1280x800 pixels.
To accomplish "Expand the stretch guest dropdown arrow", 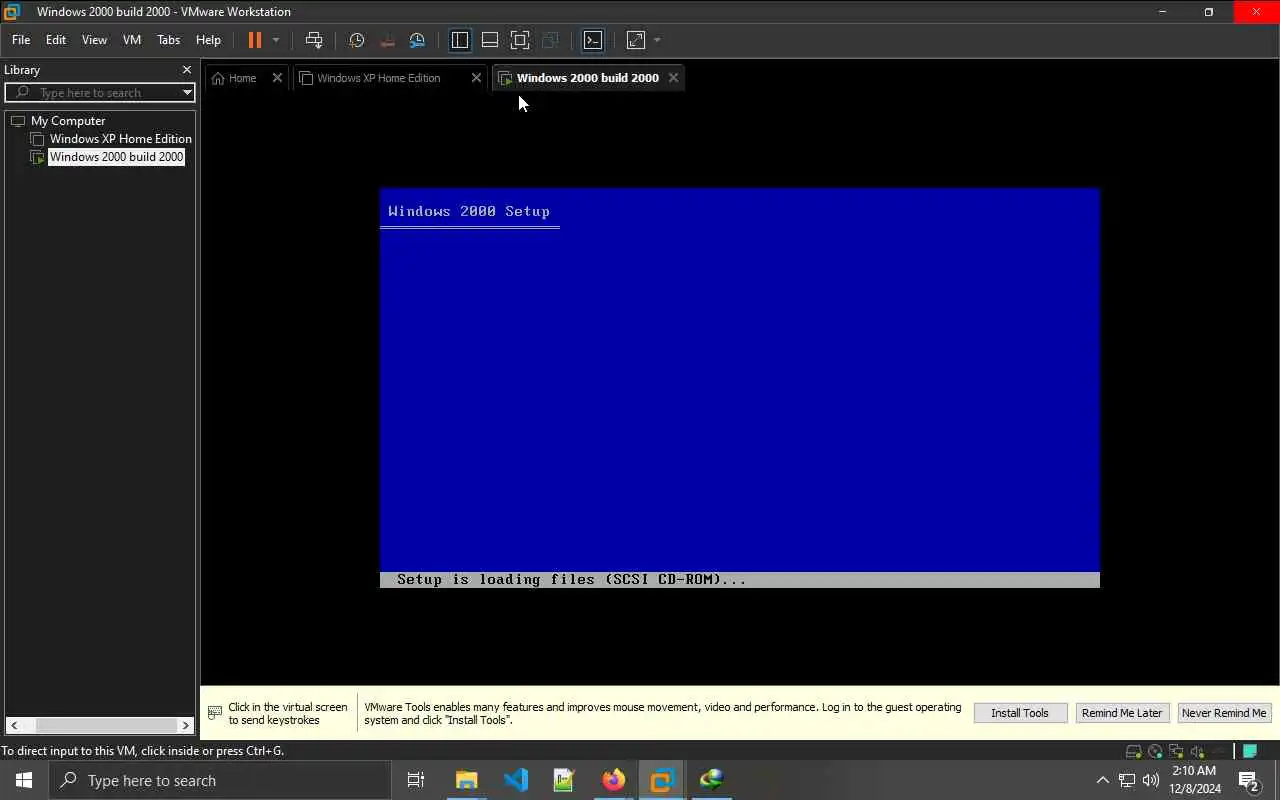I will [x=657, y=40].
